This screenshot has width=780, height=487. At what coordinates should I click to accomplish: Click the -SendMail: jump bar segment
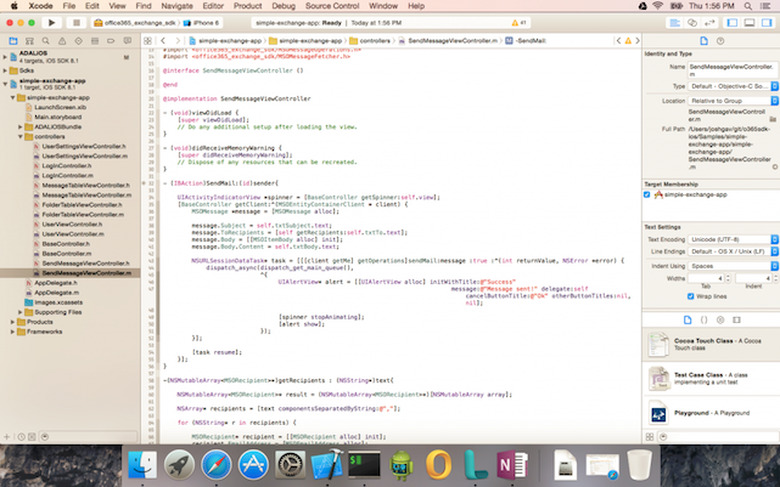(x=526, y=41)
